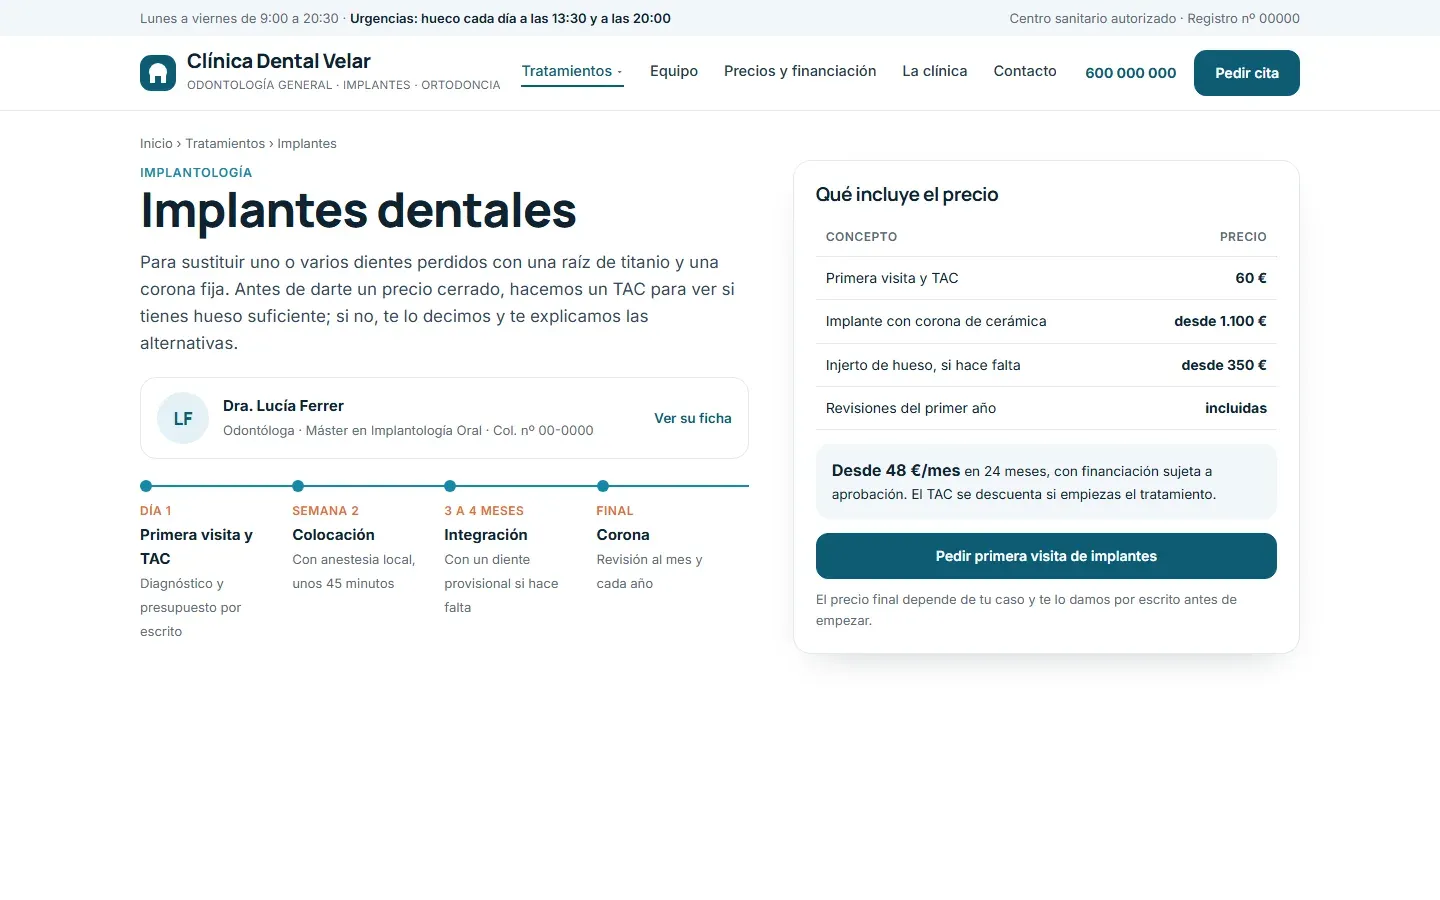Click the Clínica Dental Velar site name
This screenshot has height=900, width=1440.
[x=279, y=61]
